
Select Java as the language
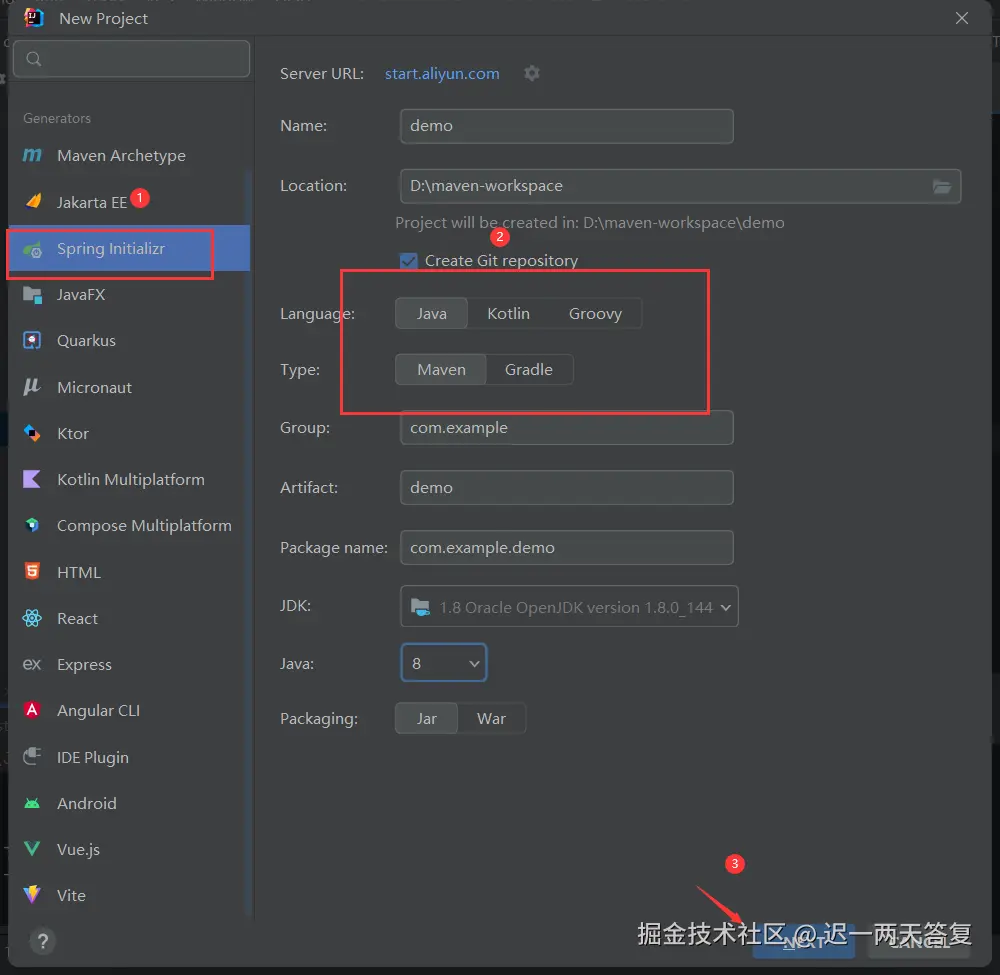coord(432,313)
